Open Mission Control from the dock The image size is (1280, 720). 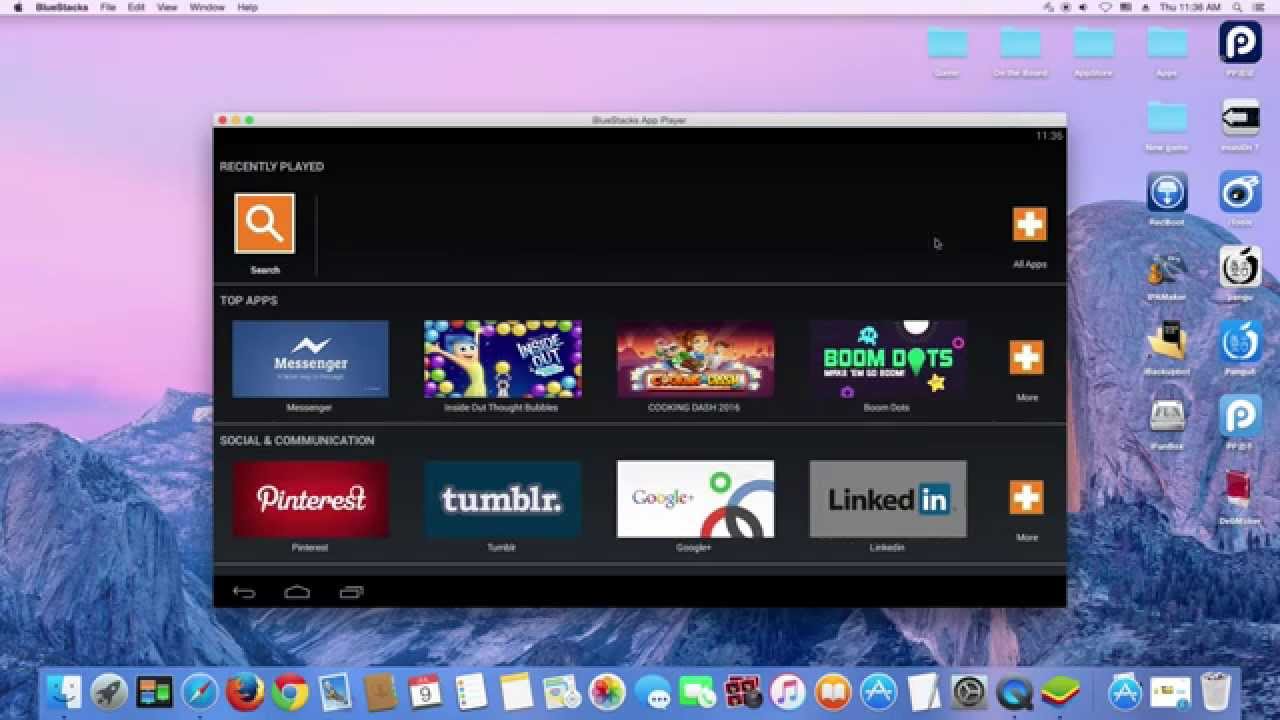(x=154, y=692)
